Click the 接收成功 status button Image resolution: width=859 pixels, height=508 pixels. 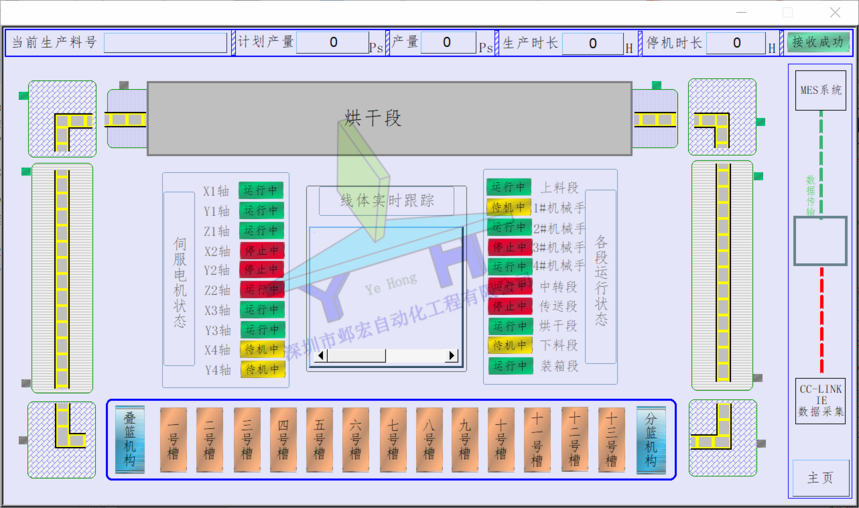coord(817,42)
